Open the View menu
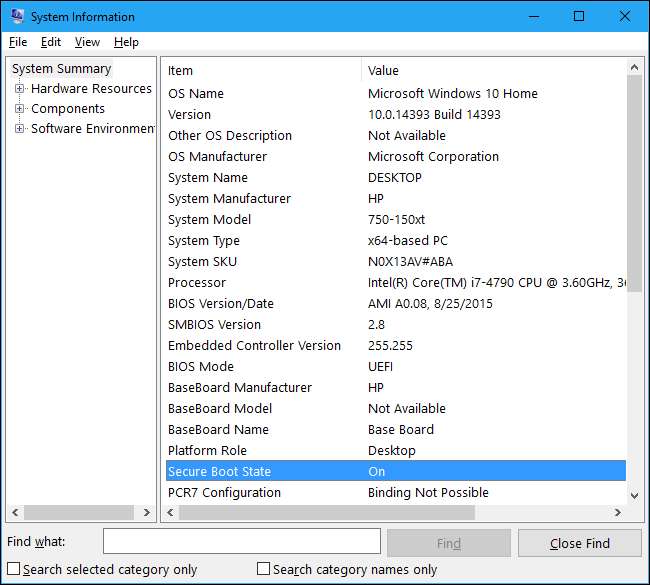Image resolution: width=650 pixels, height=585 pixels. click(x=87, y=42)
